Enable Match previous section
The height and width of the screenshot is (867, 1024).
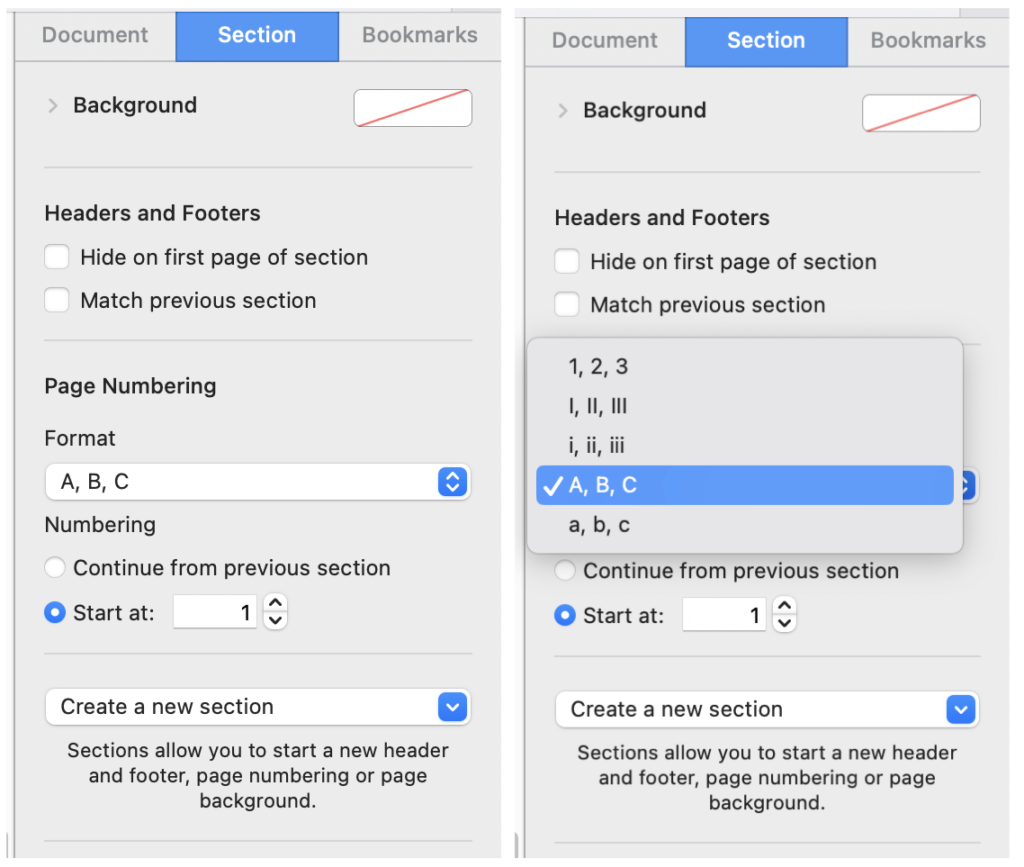pyautogui.click(x=56, y=300)
